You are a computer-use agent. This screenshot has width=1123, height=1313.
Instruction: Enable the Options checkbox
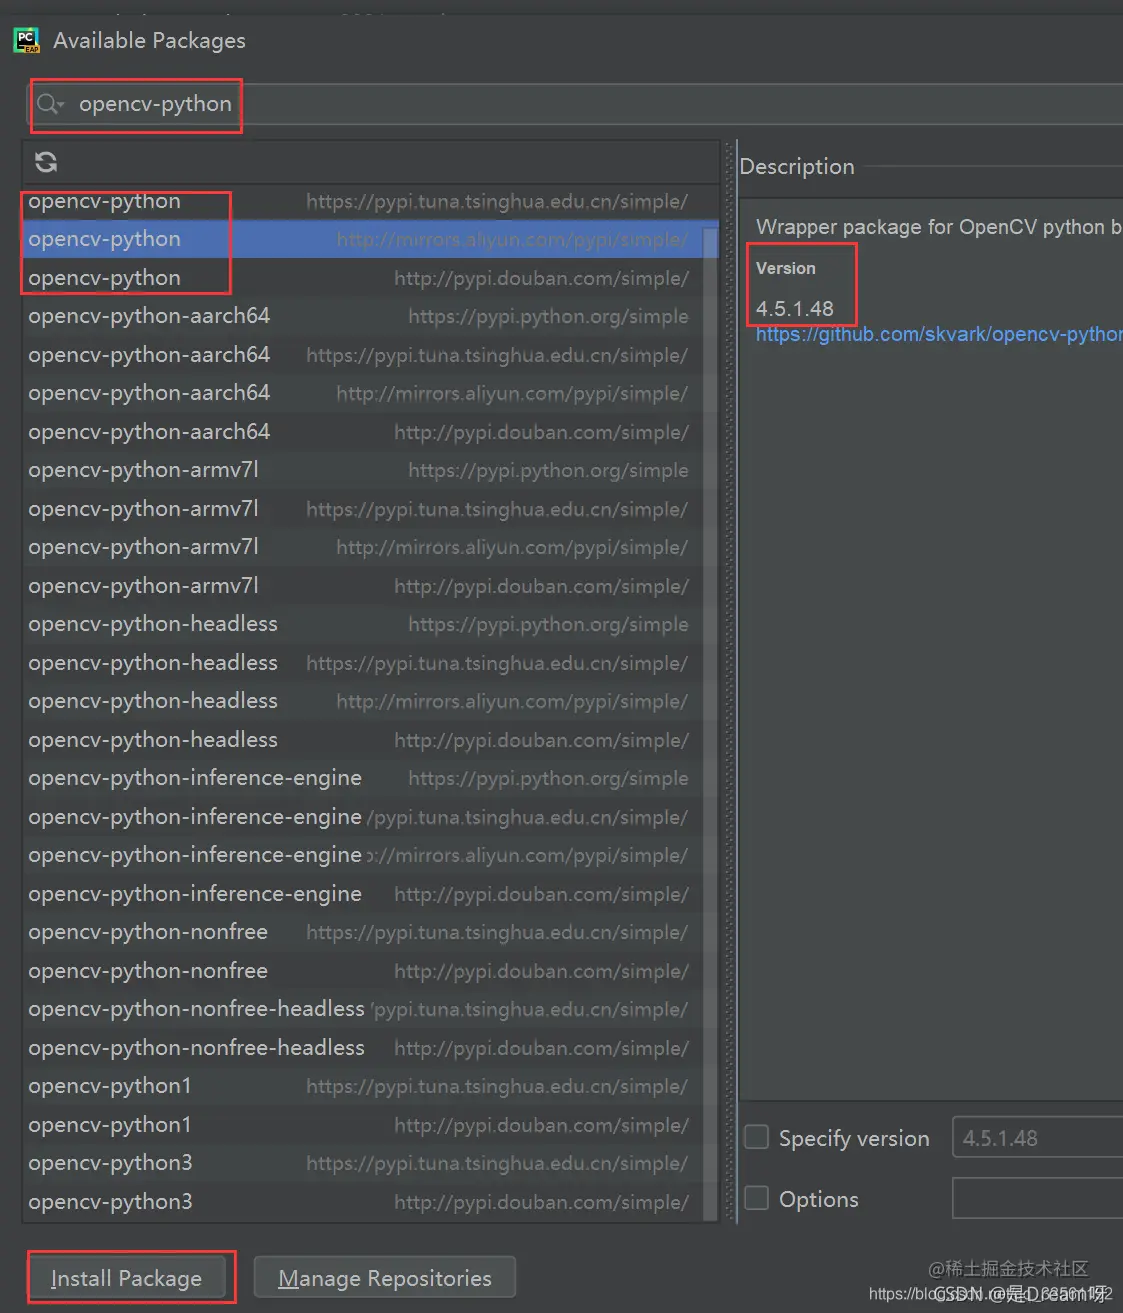tap(757, 1198)
